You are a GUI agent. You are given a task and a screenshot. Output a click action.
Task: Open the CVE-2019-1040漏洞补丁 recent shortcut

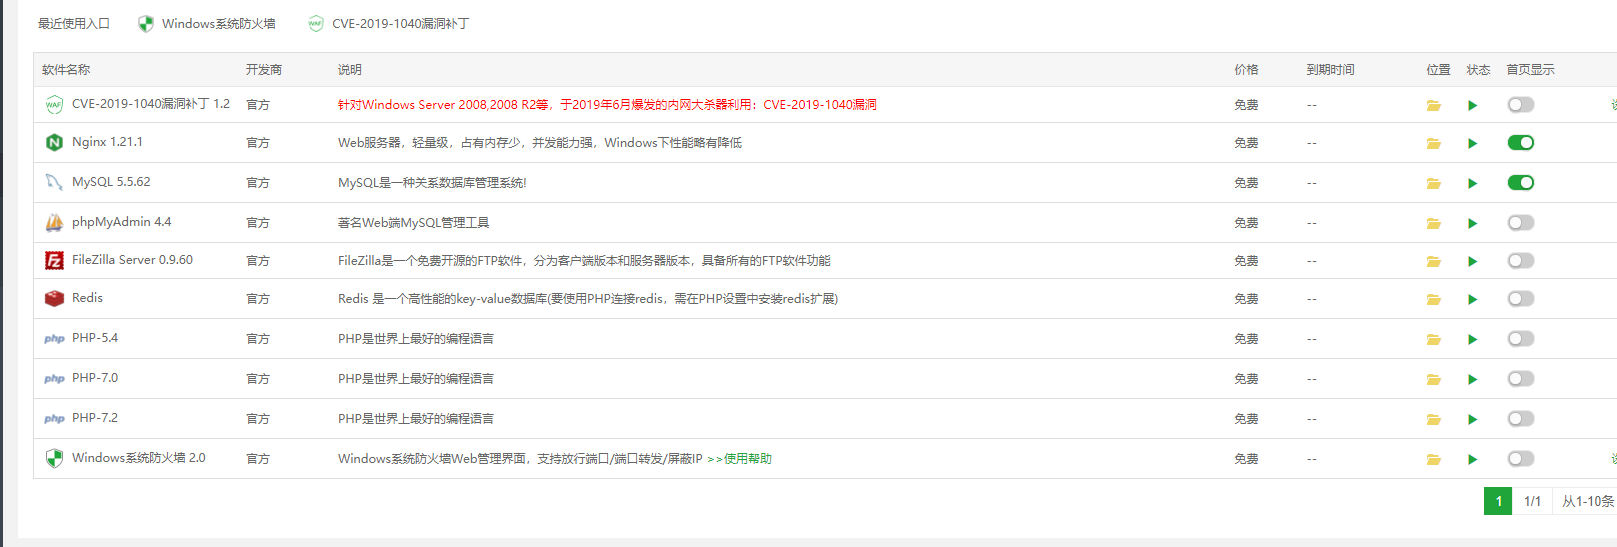(x=388, y=23)
